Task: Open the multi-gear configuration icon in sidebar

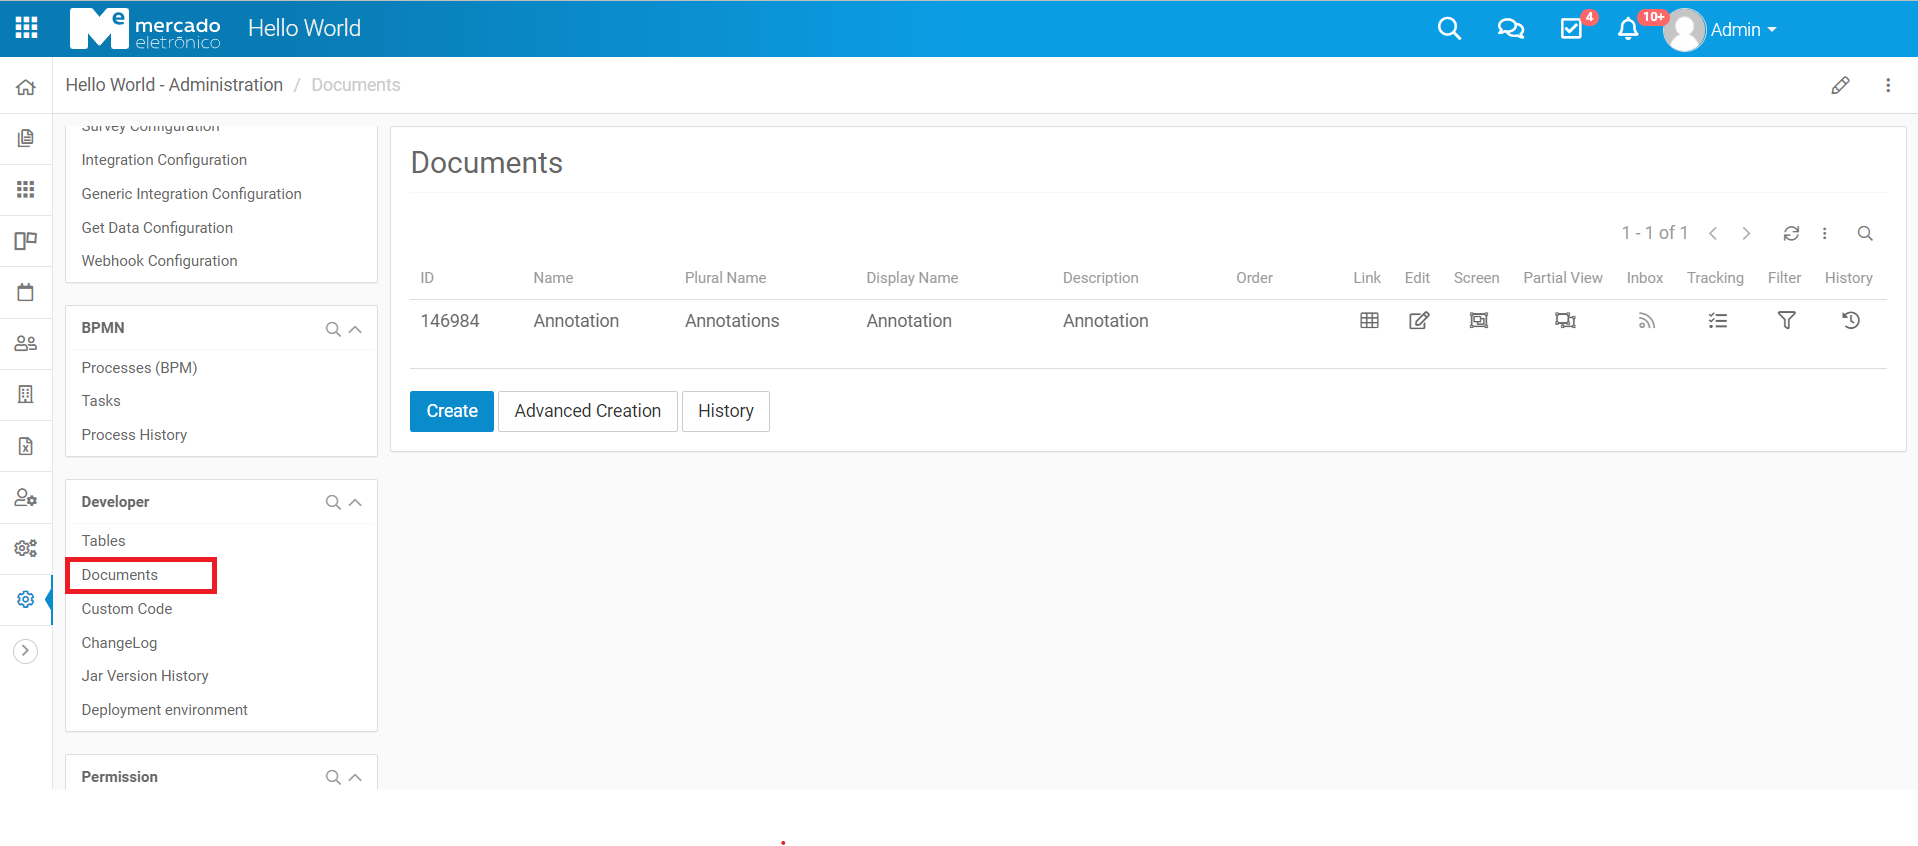Action: pyautogui.click(x=26, y=548)
